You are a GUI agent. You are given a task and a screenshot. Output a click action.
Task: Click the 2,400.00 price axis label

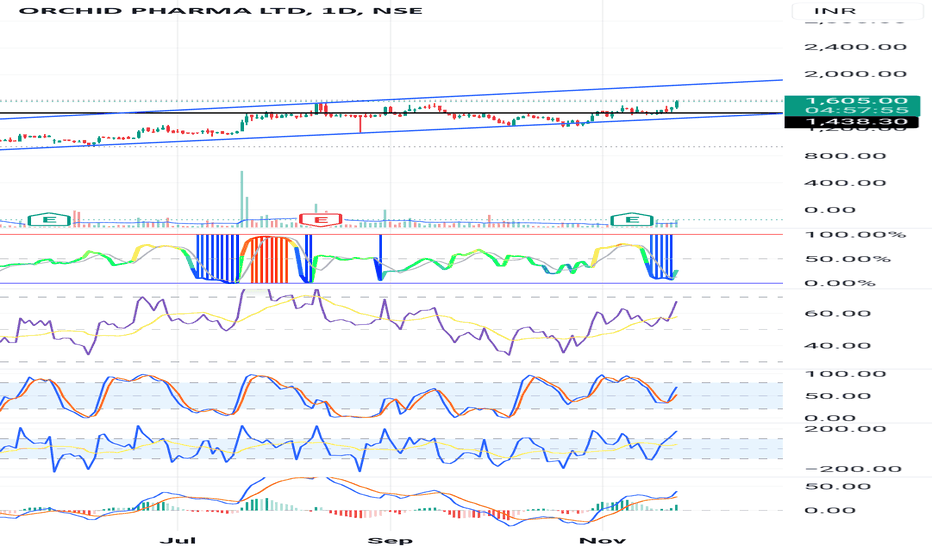pyautogui.click(x=855, y=47)
